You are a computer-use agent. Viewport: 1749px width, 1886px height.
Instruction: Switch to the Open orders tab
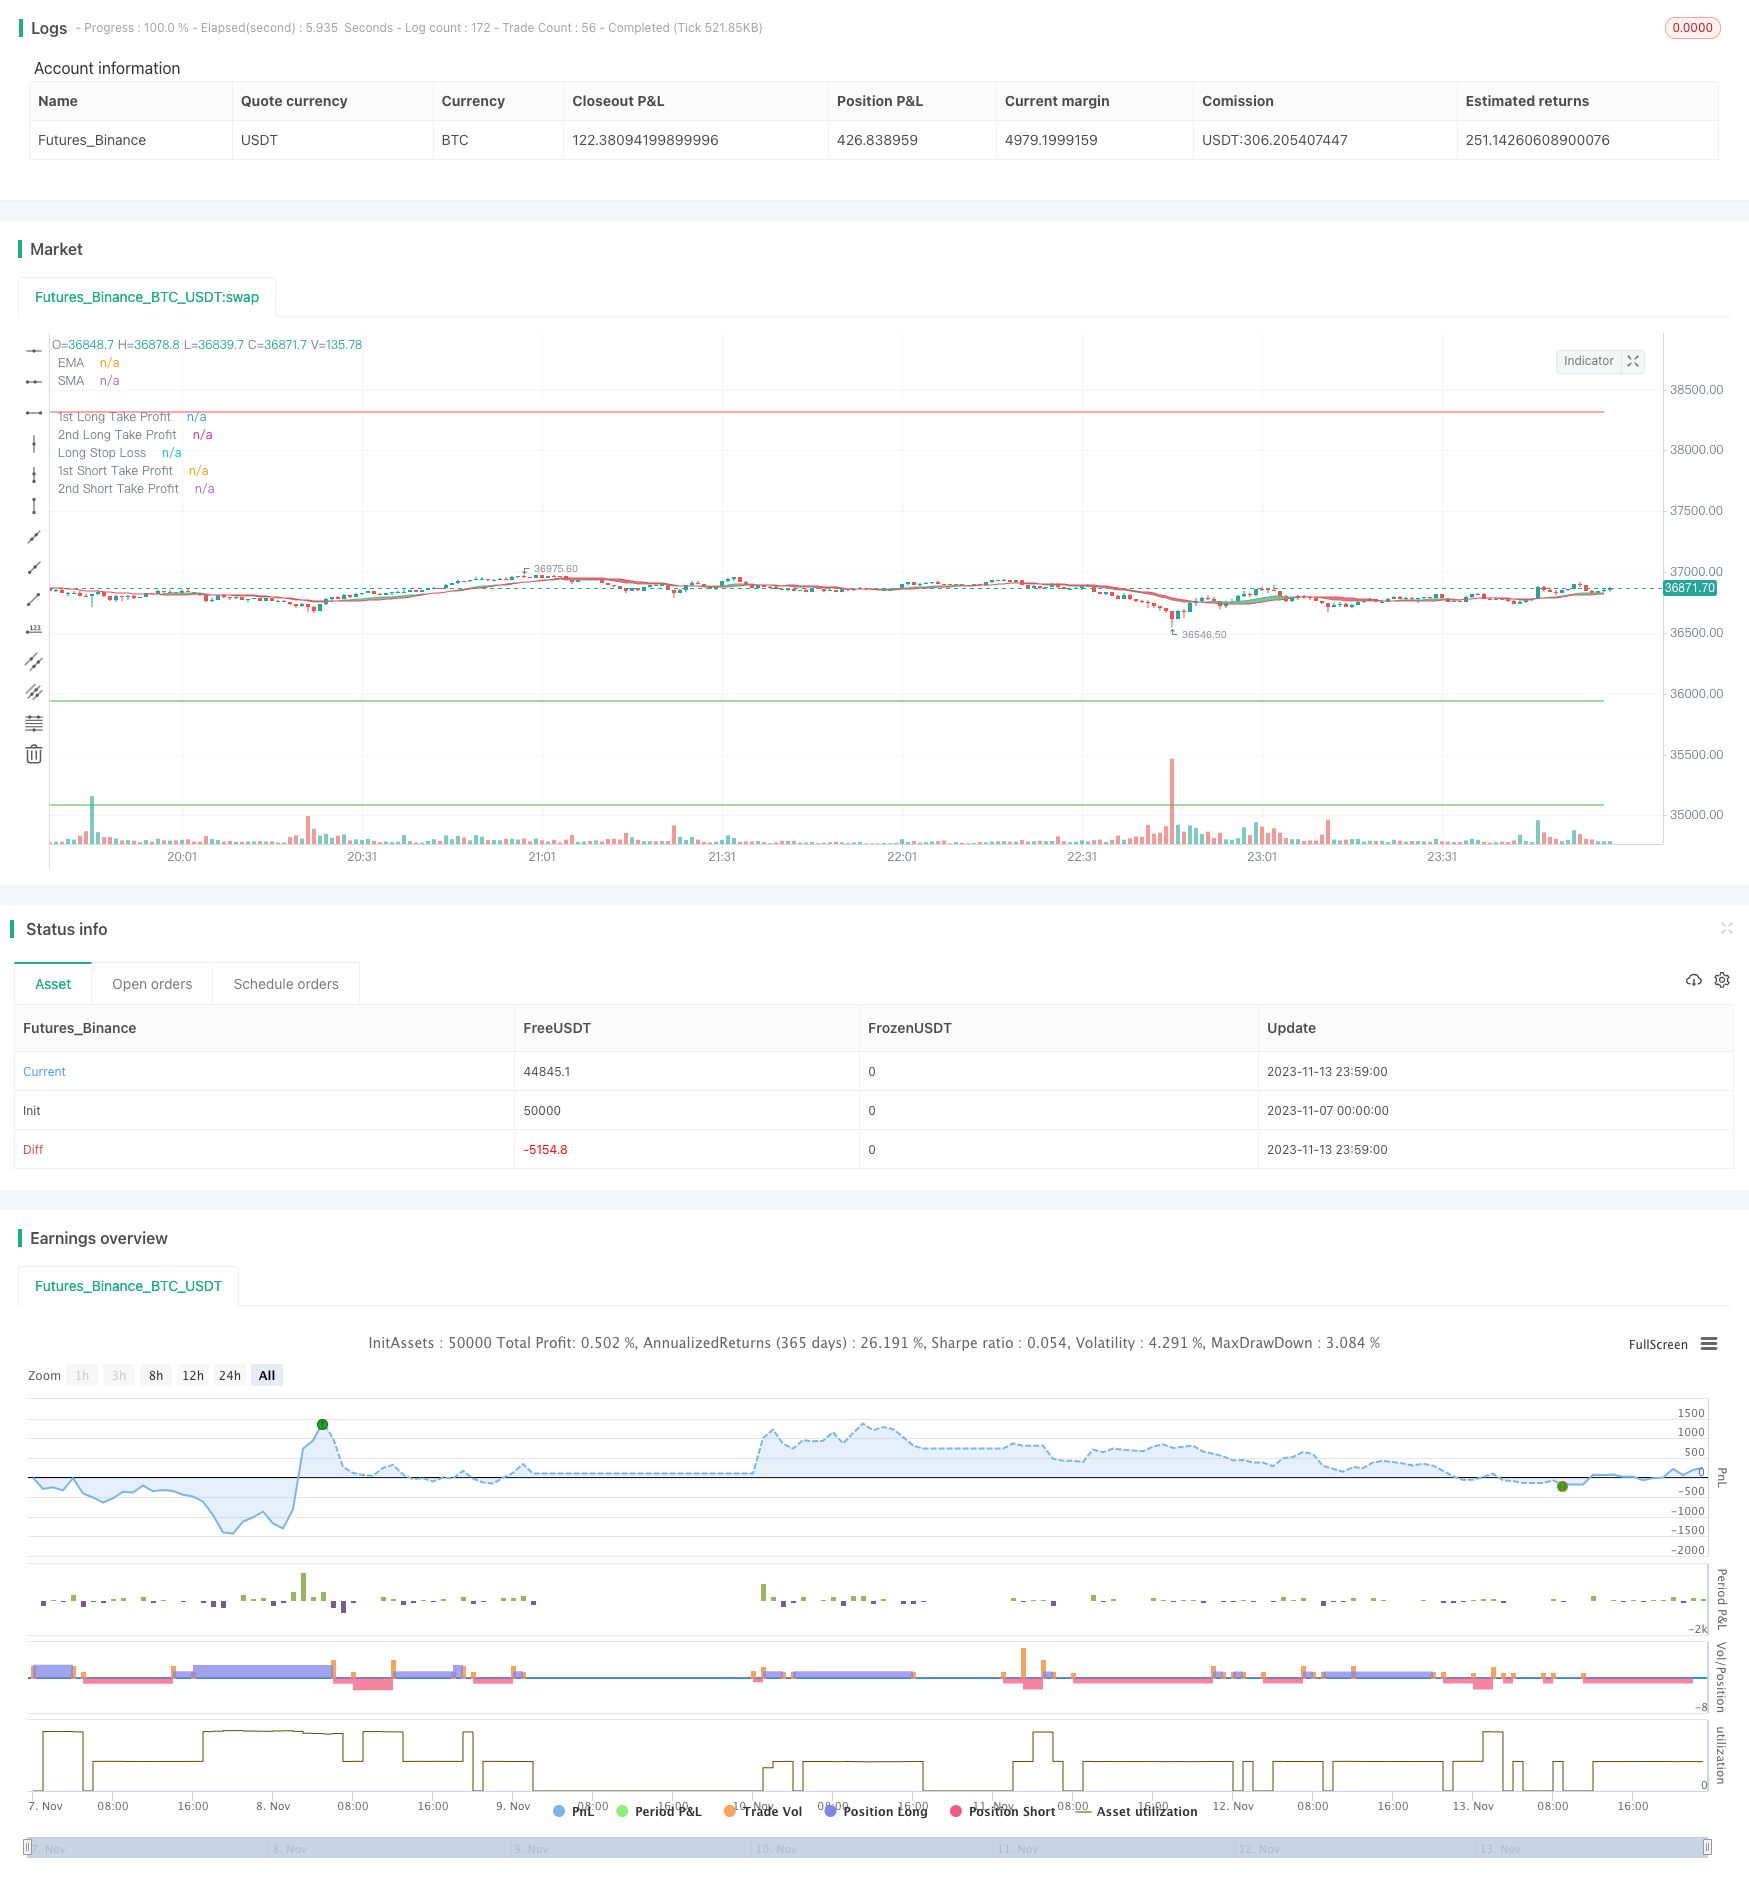[x=152, y=984]
